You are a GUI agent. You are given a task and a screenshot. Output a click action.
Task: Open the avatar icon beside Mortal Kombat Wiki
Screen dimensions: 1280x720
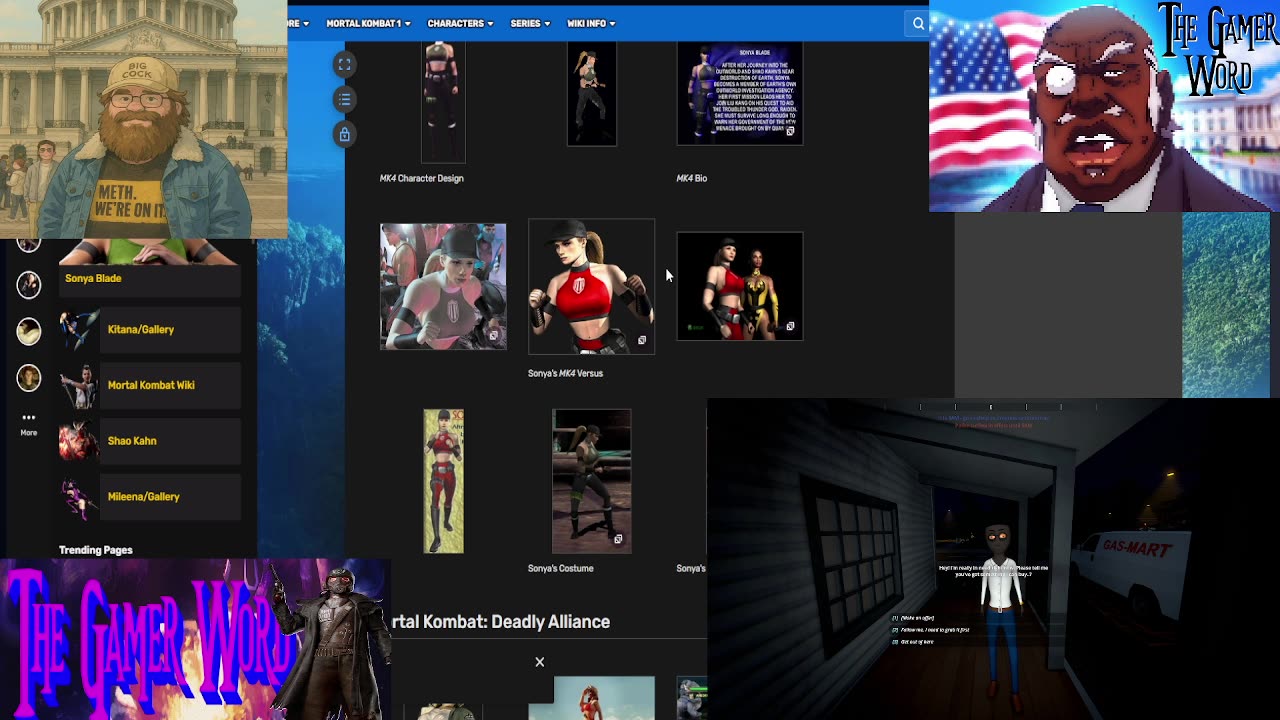click(29, 378)
